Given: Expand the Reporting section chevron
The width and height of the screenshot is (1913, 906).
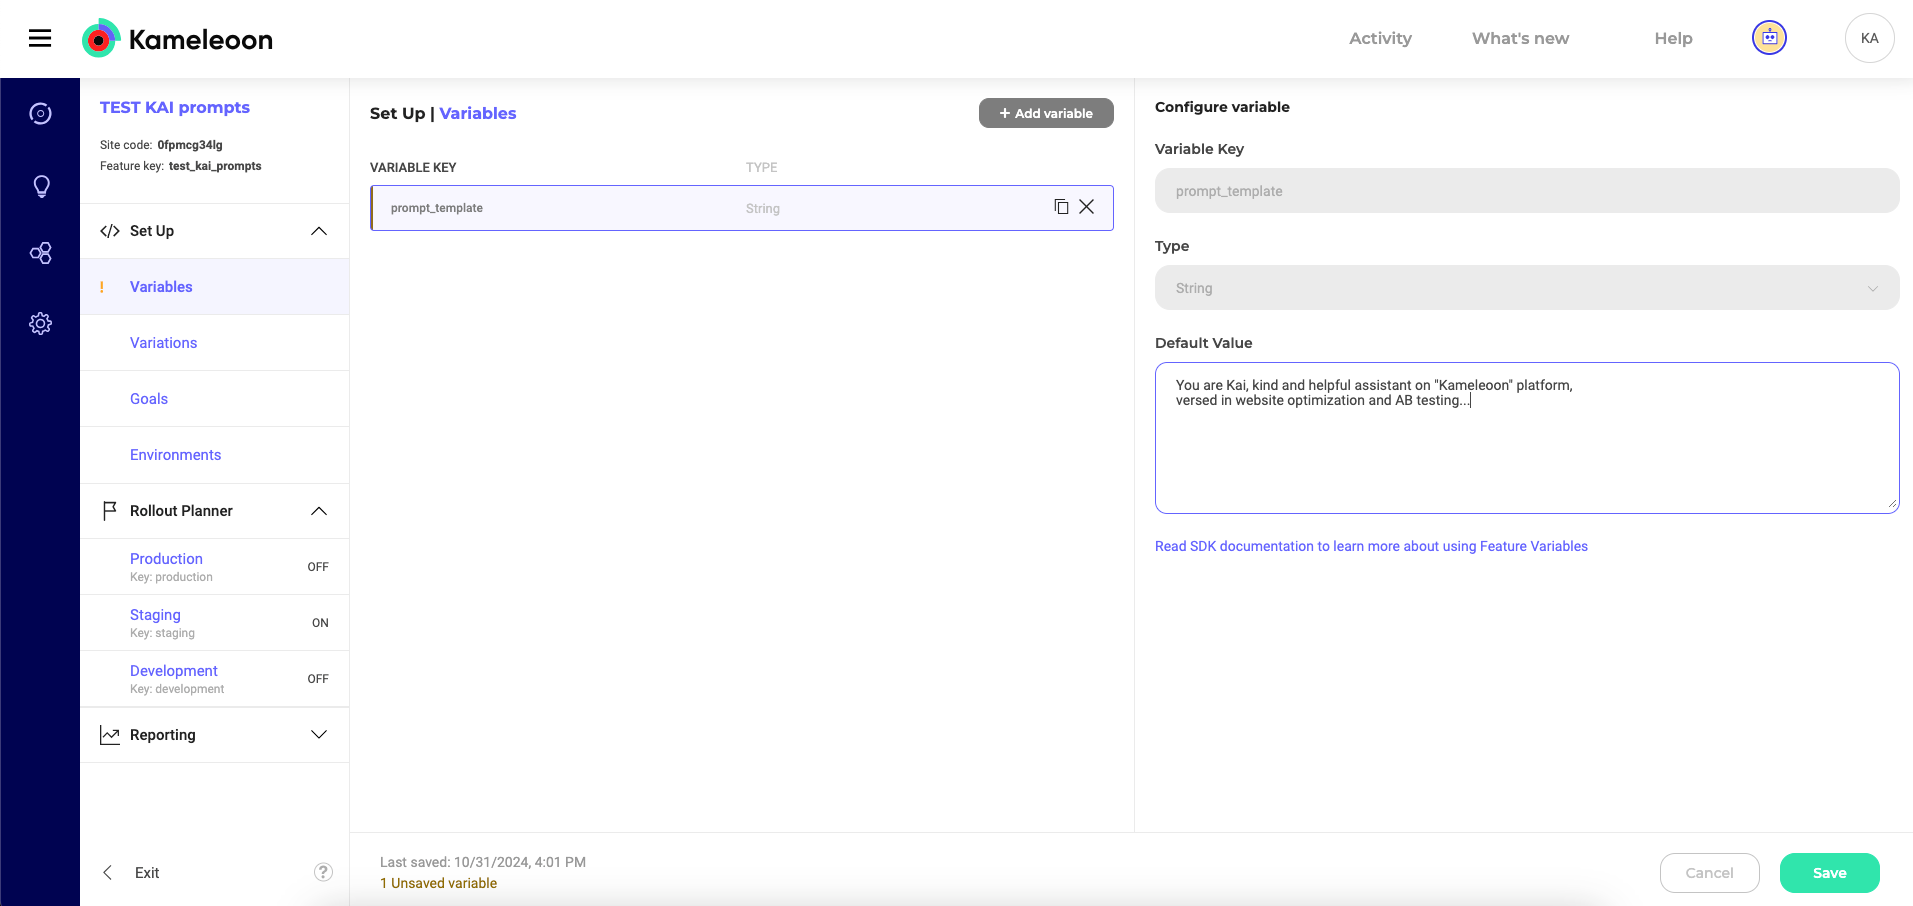Looking at the screenshot, I should (x=319, y=735).
